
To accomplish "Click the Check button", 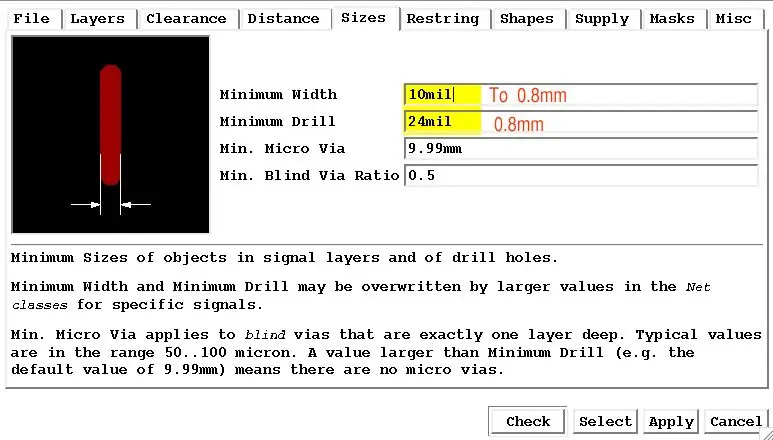I will (x=528, y=422).
